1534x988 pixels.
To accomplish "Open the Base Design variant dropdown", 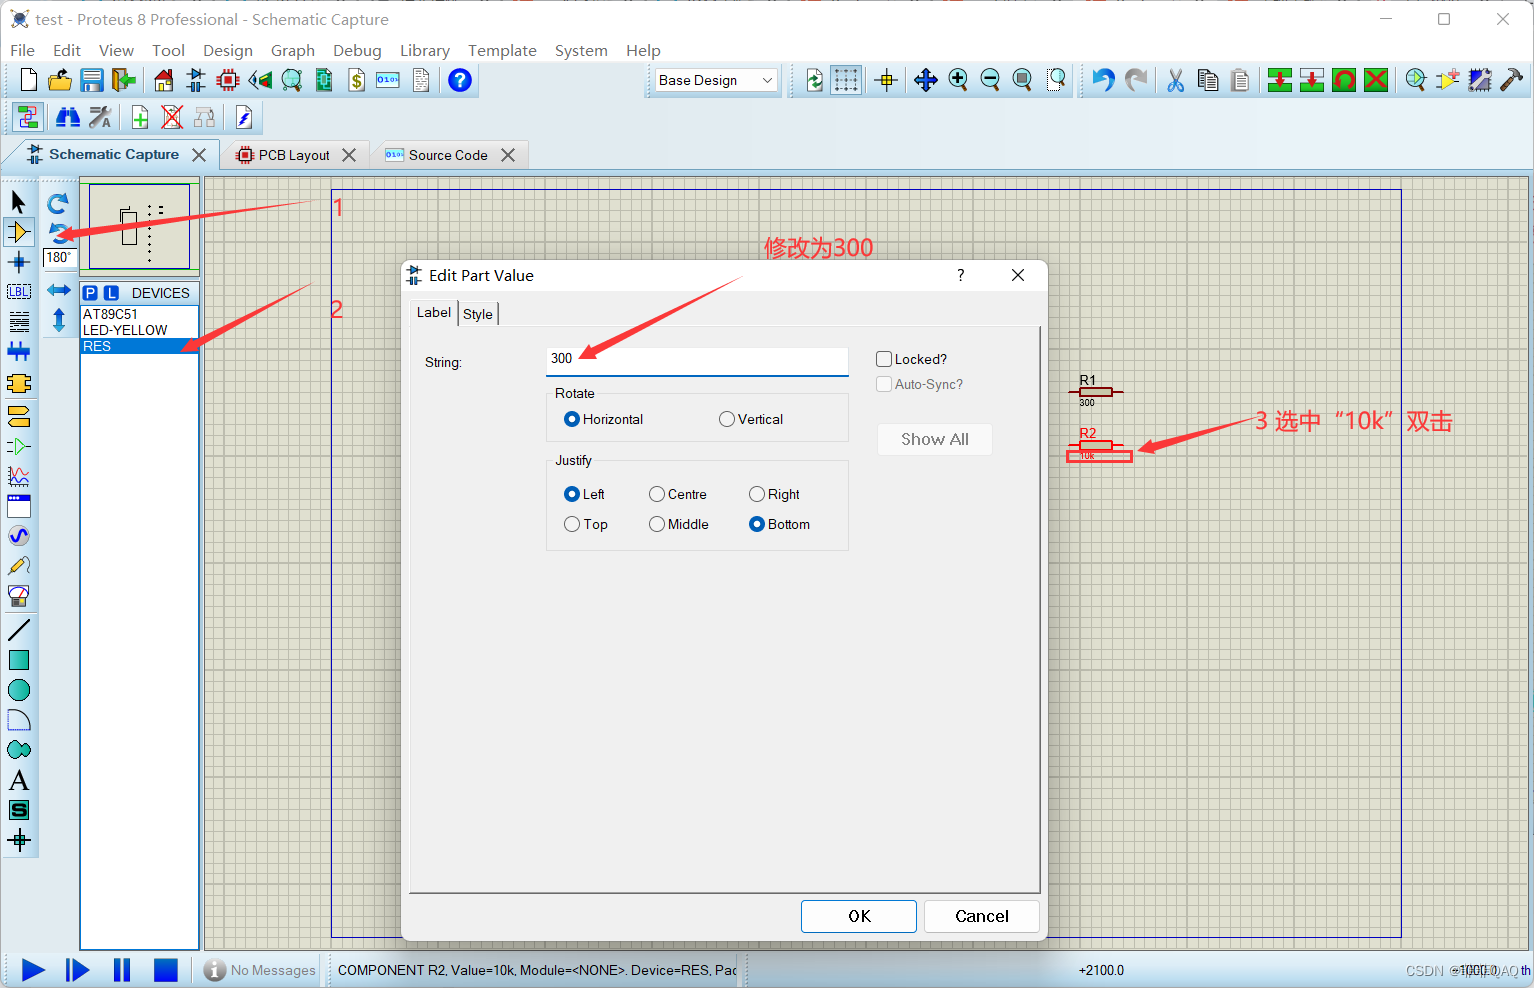I will [716, 80].
